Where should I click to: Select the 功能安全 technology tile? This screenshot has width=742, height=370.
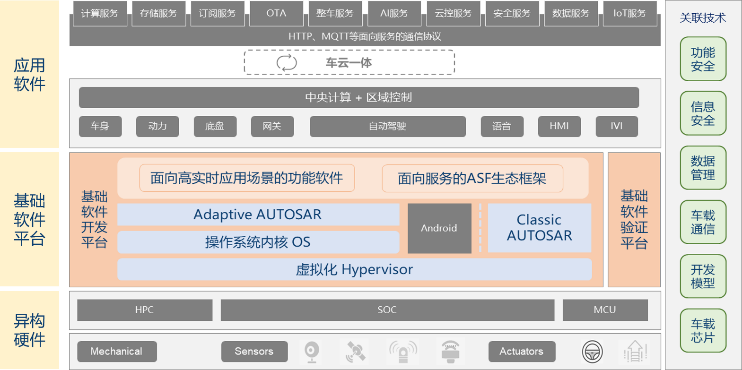(703, 59)
